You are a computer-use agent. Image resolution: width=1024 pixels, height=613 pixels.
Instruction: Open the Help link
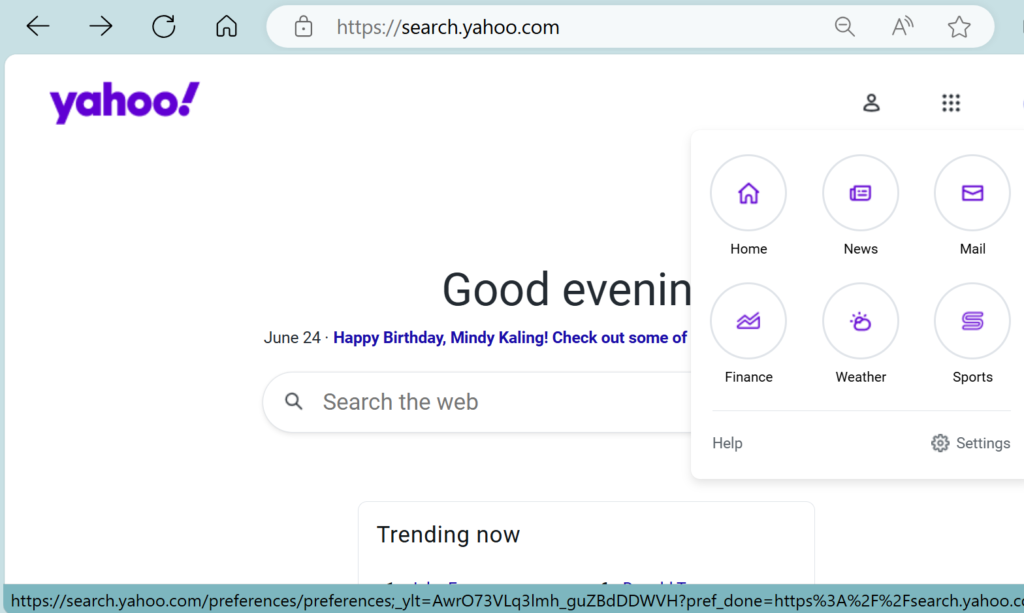(727, 443)
